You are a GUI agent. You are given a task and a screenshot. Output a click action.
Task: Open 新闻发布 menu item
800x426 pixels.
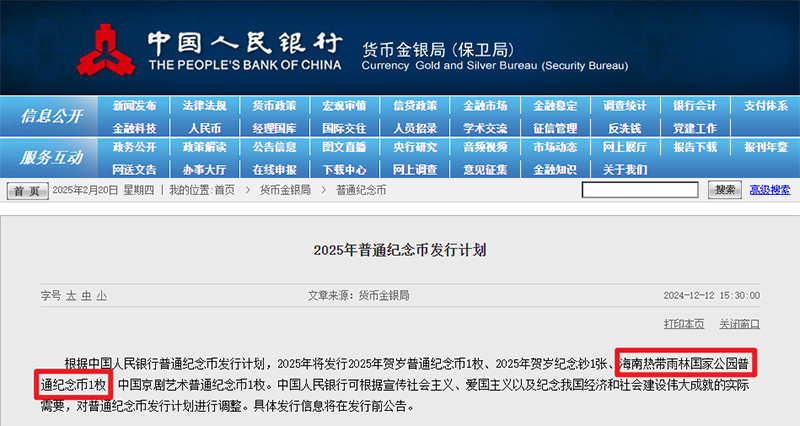pyautogui.click(x=134, y=106)
